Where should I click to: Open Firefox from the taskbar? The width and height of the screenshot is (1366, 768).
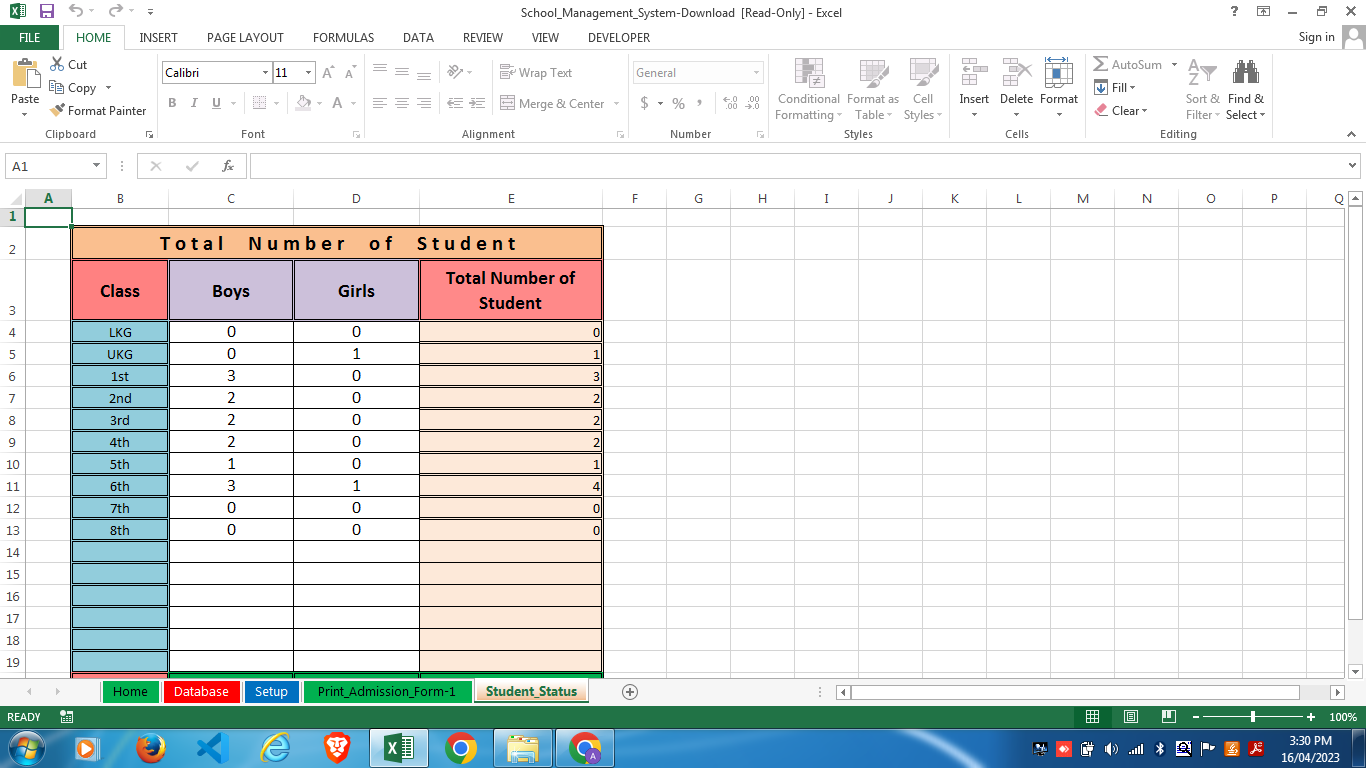click(151, 748)
